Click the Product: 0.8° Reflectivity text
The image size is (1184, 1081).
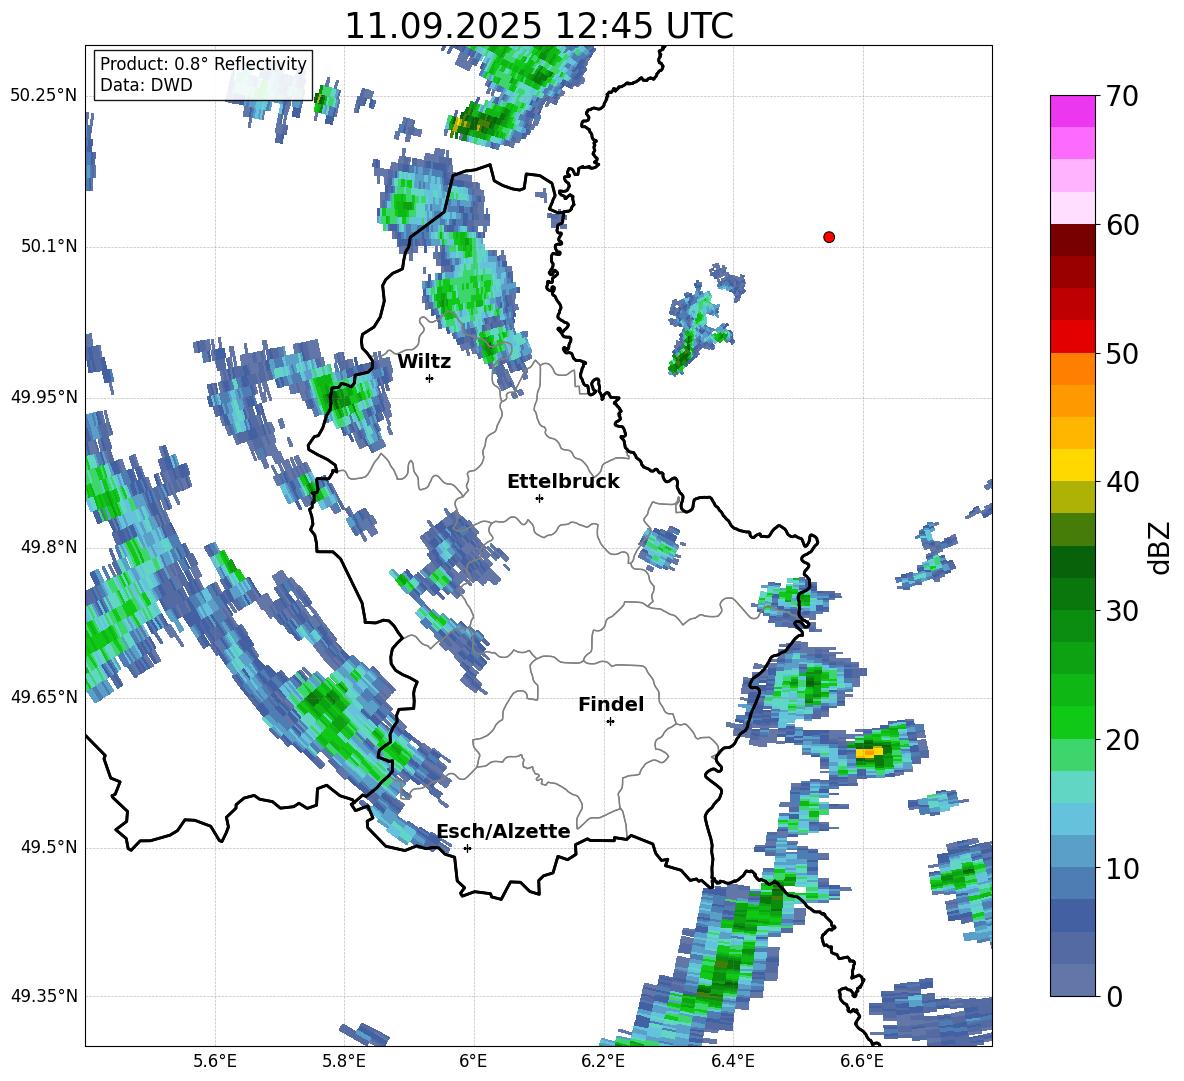click(203, 63)
